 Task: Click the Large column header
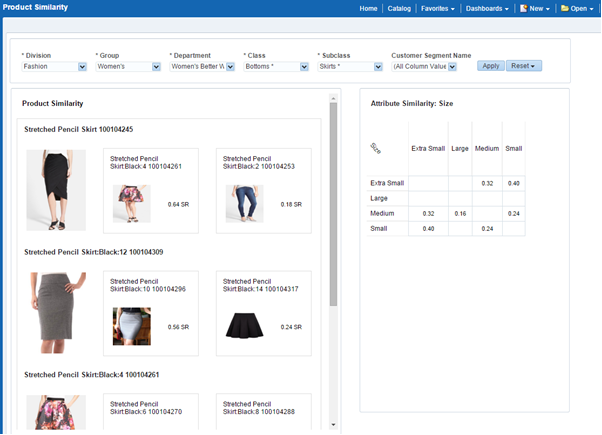[460, 149]
